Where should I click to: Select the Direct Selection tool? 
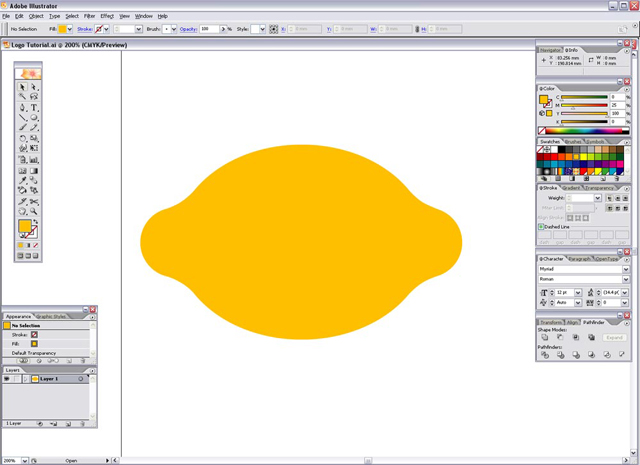(x=34, y=87)
